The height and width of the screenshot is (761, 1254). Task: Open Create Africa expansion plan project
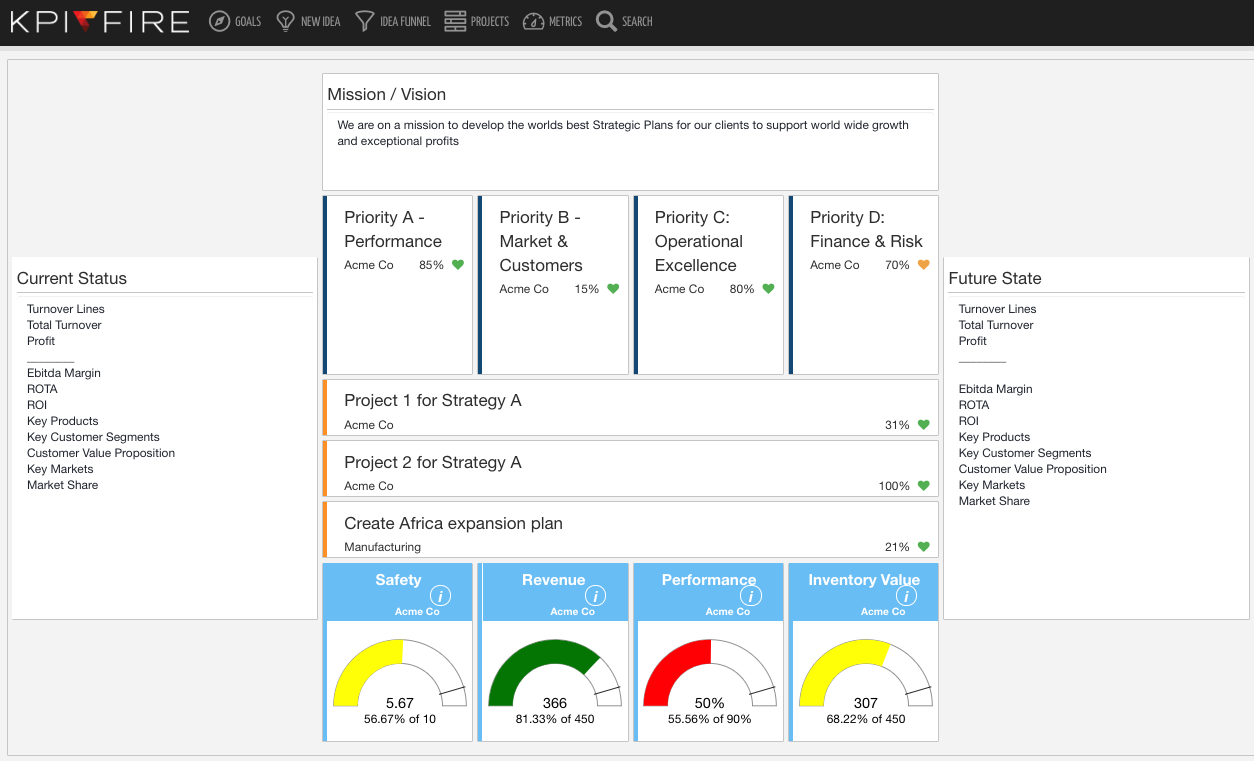click(453, 523)
